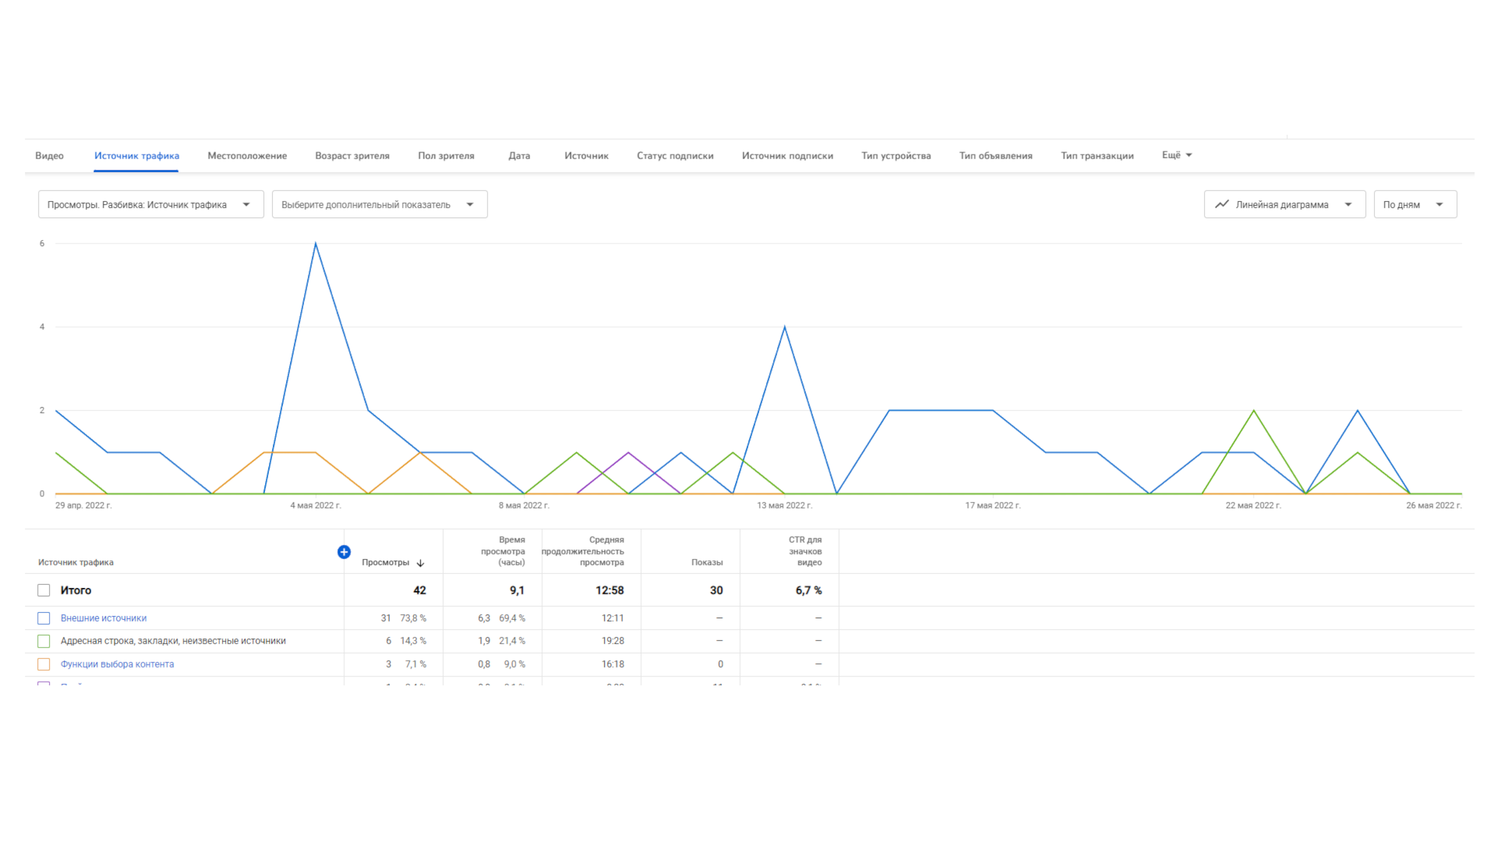This screenshot has height=844, width=1500.
Task: Click the Функции выбора контента link
Action: coord(117,664)
